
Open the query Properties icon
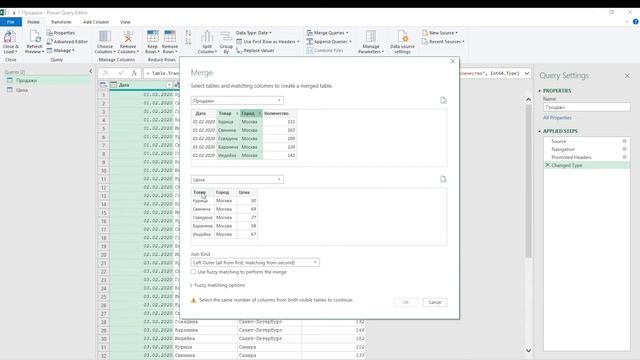(49, 33)
